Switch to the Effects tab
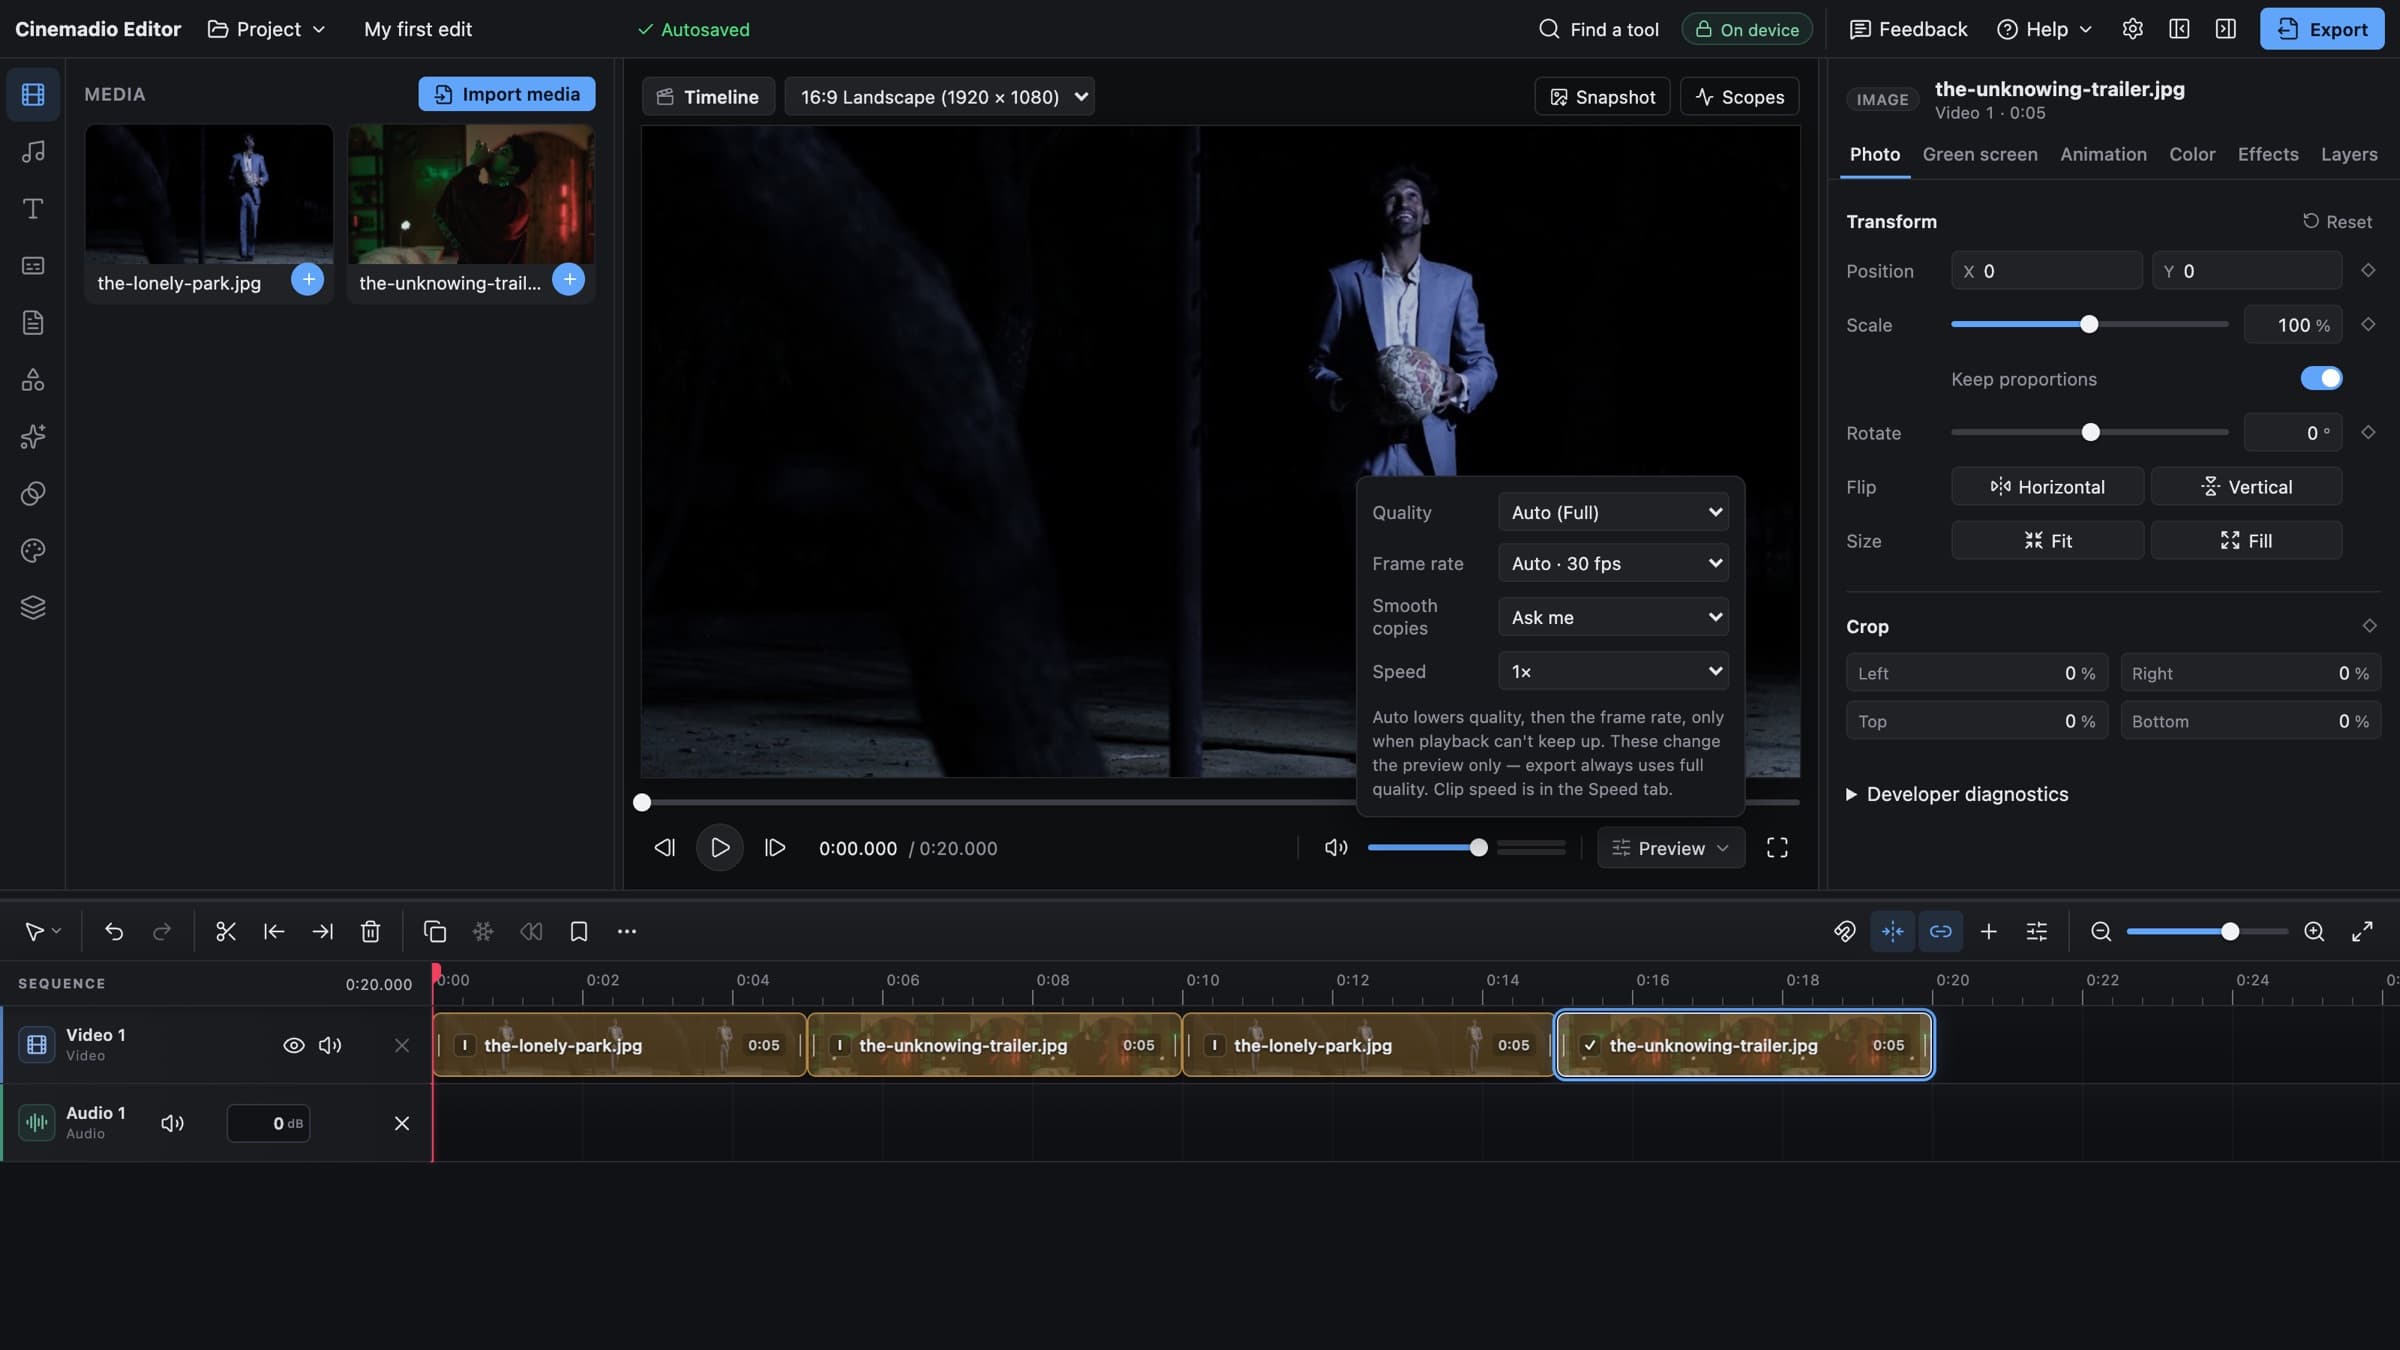Viewport: 2400px width, 1350px height. (2267, 155)
